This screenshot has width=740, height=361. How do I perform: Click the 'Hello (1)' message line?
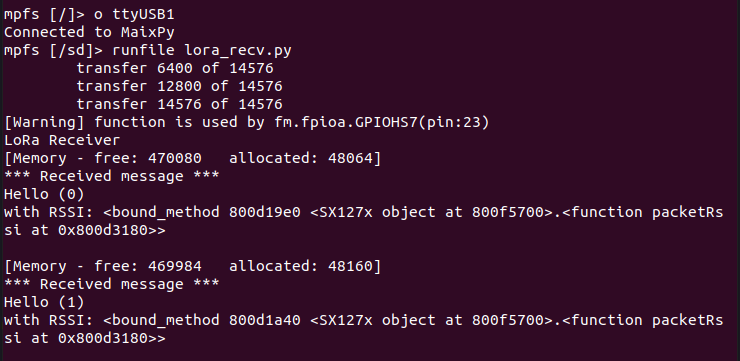(44, 302)
